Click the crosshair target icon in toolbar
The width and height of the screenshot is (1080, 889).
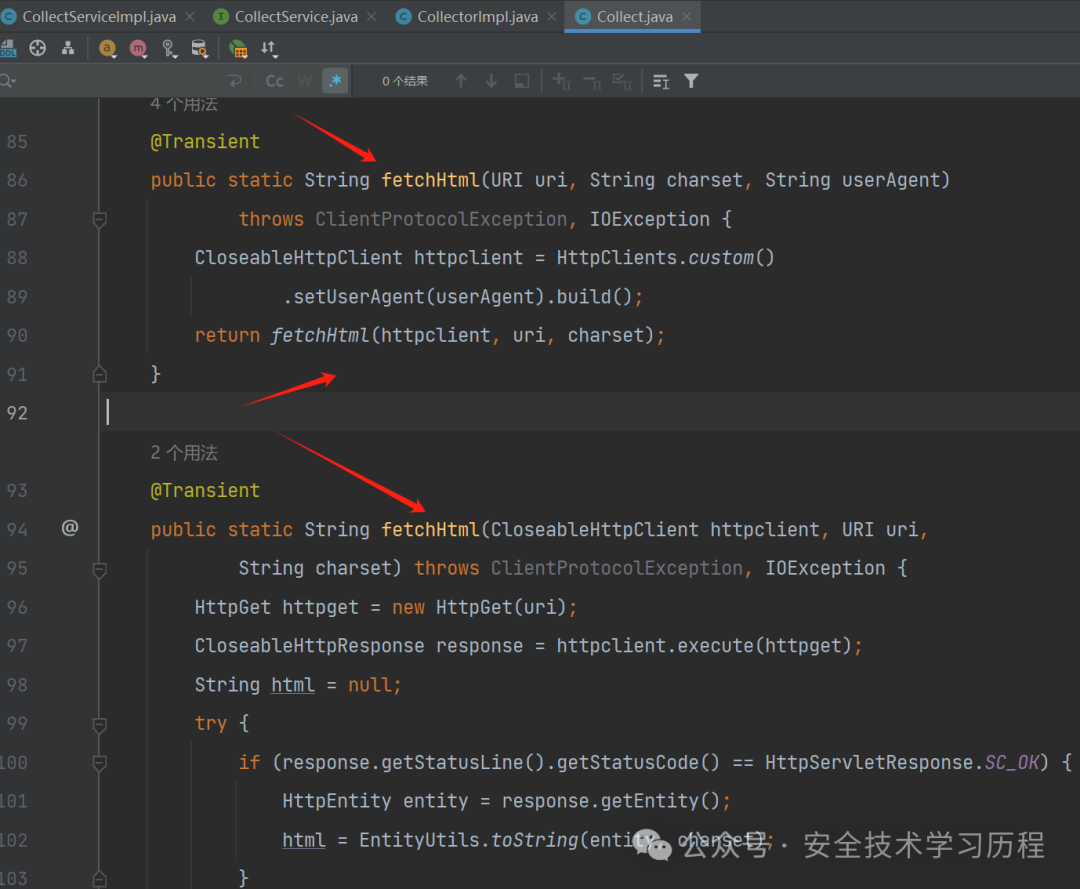point(38,48)
